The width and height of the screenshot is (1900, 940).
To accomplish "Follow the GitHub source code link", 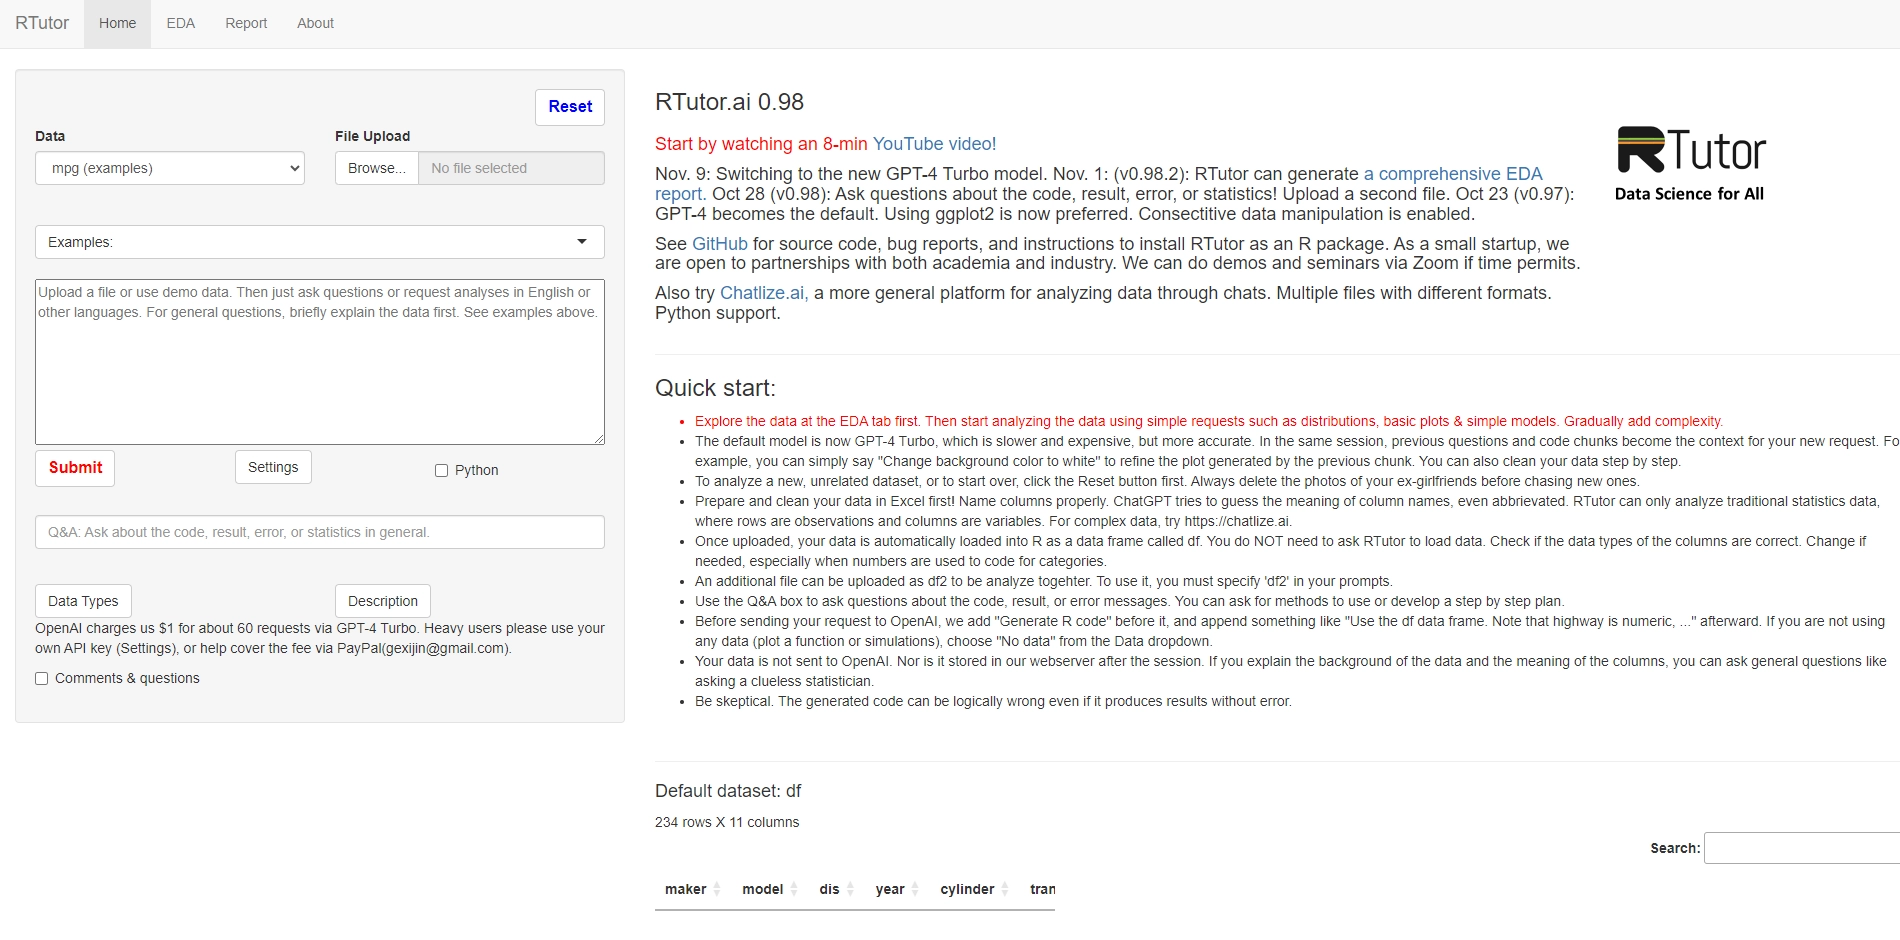I will [720, 244].
